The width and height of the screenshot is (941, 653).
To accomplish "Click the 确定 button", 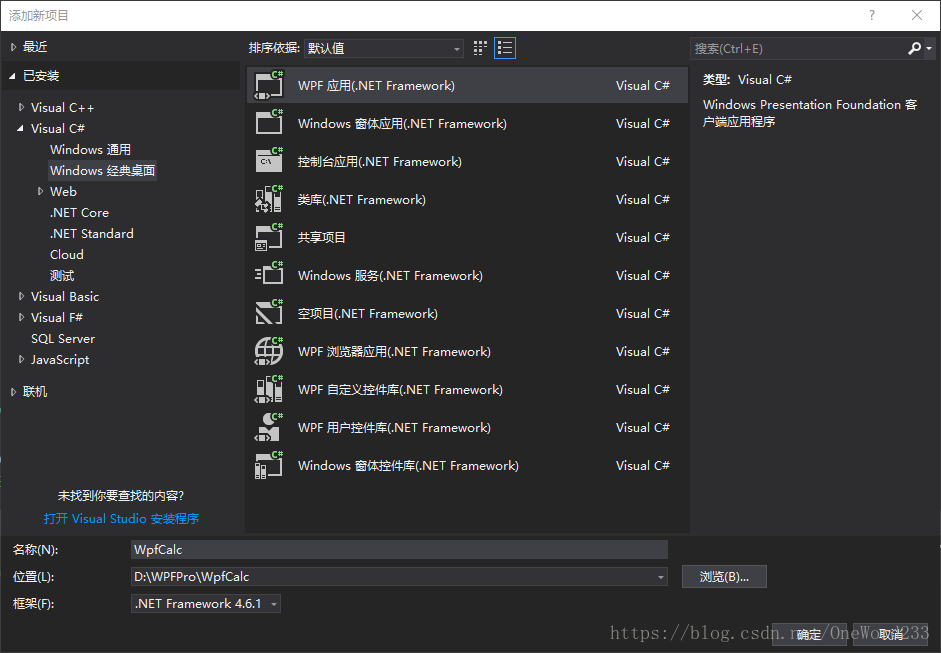I will (809, 634).
